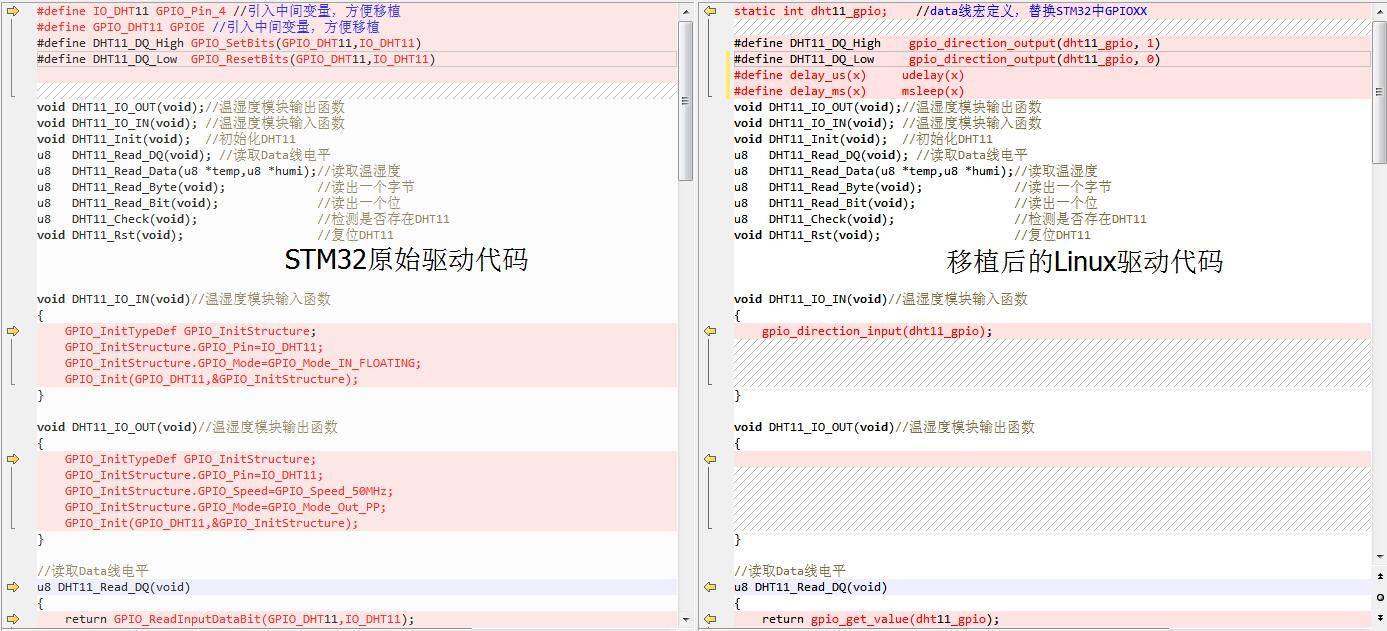Click right-pane arrow beside u8 DHT11_Read_DQ(void)
1387x631 pixels.
pos(710,587)
